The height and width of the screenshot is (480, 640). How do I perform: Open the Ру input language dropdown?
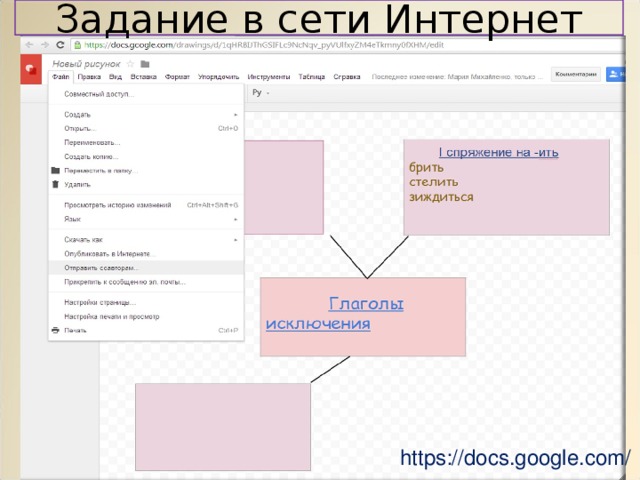[261, 93]
